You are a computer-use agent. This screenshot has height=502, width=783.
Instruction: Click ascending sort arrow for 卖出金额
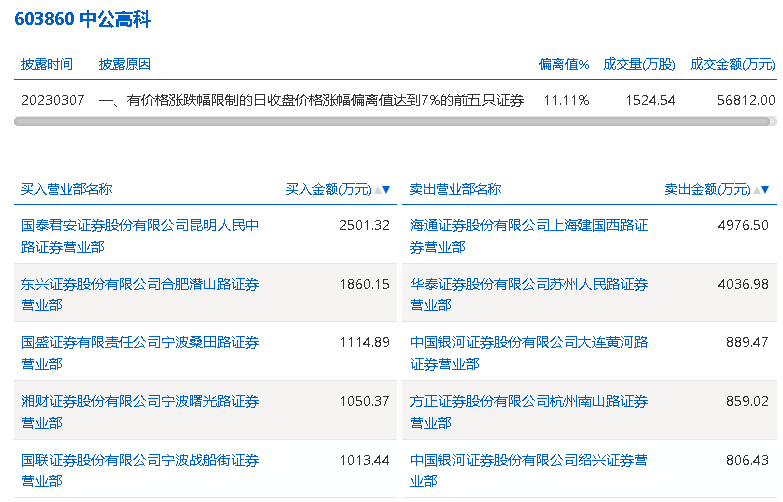point(755,189)
